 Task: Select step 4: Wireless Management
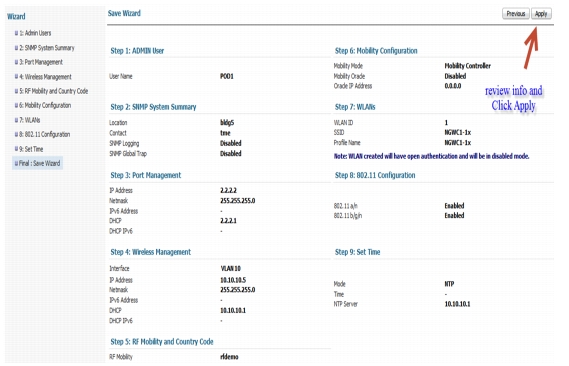click(45, 77)
